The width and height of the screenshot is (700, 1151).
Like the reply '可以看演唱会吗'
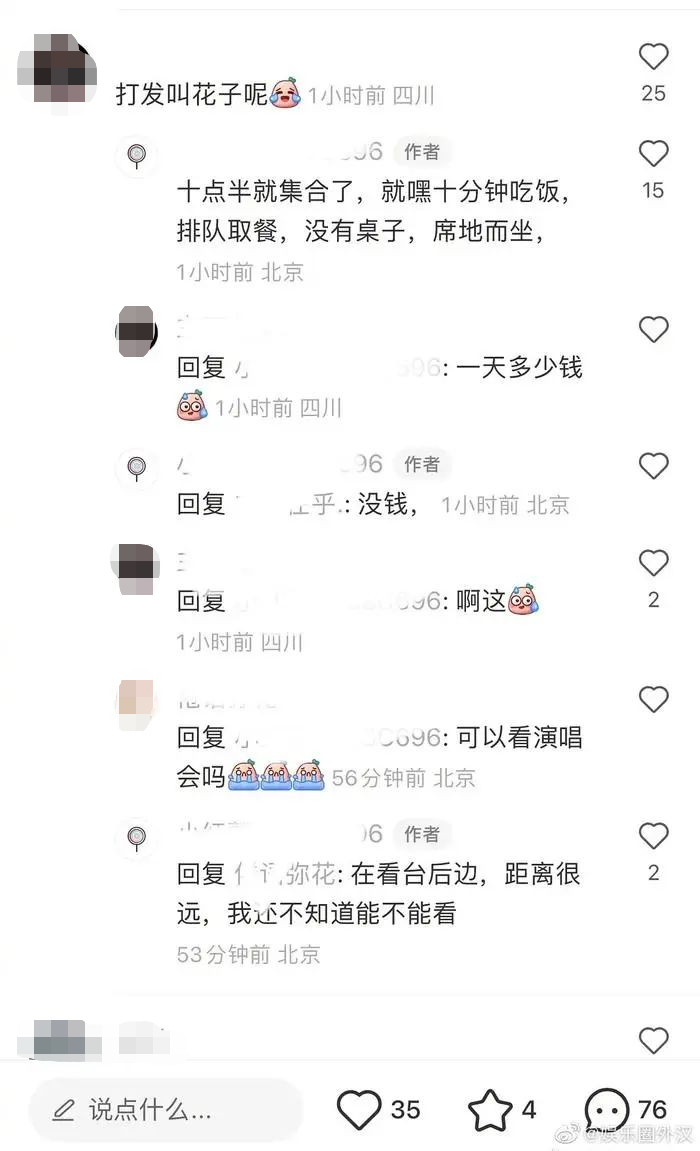(653, 700)
